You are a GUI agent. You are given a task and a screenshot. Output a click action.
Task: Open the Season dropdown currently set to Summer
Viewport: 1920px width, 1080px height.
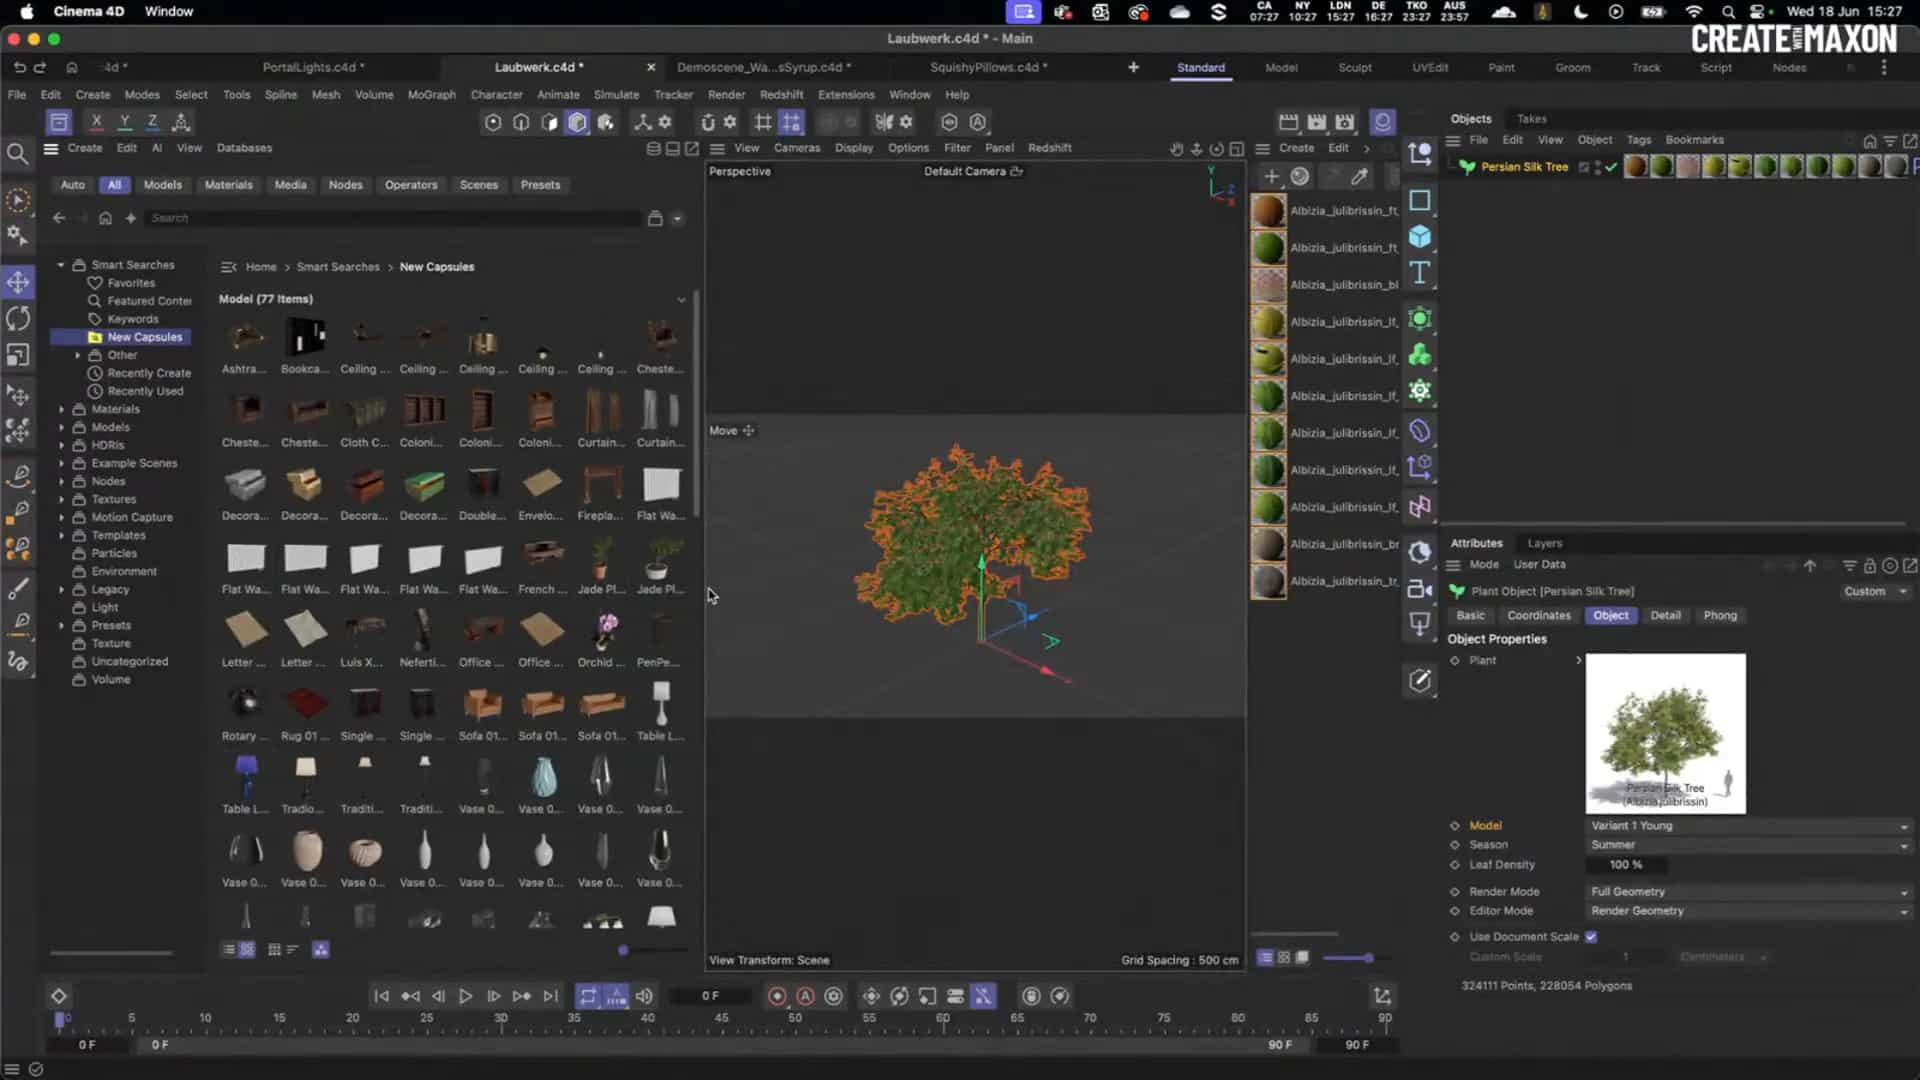pyautogui.click(x=1750, y=845)
